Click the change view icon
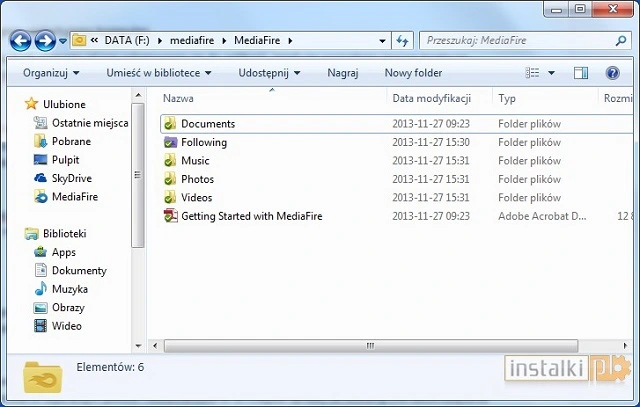 click(532, 73)
